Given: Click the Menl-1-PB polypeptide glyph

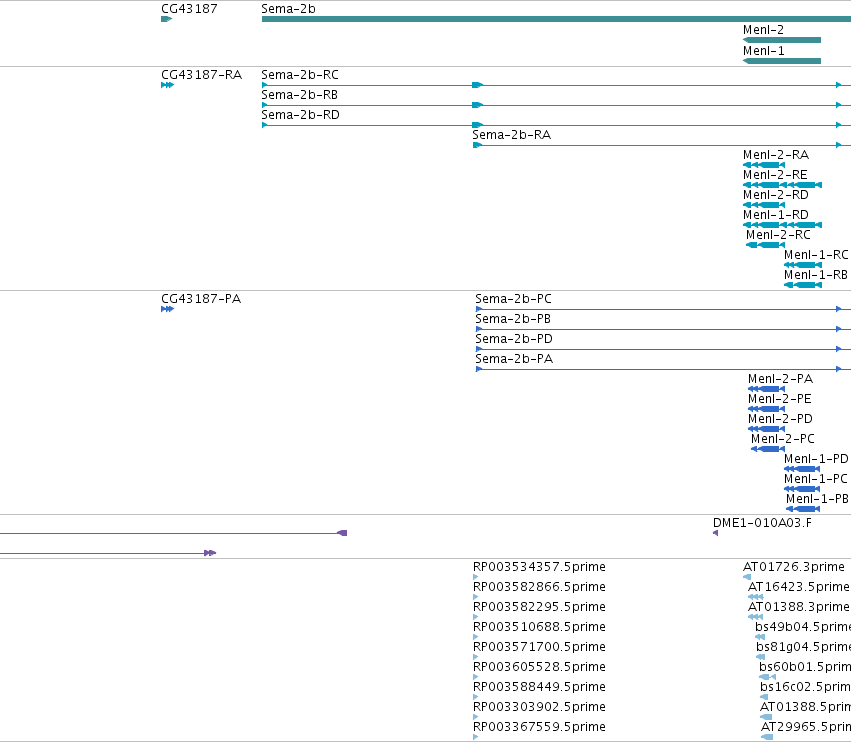Looking at the screenshot, I should pos(803,509).
